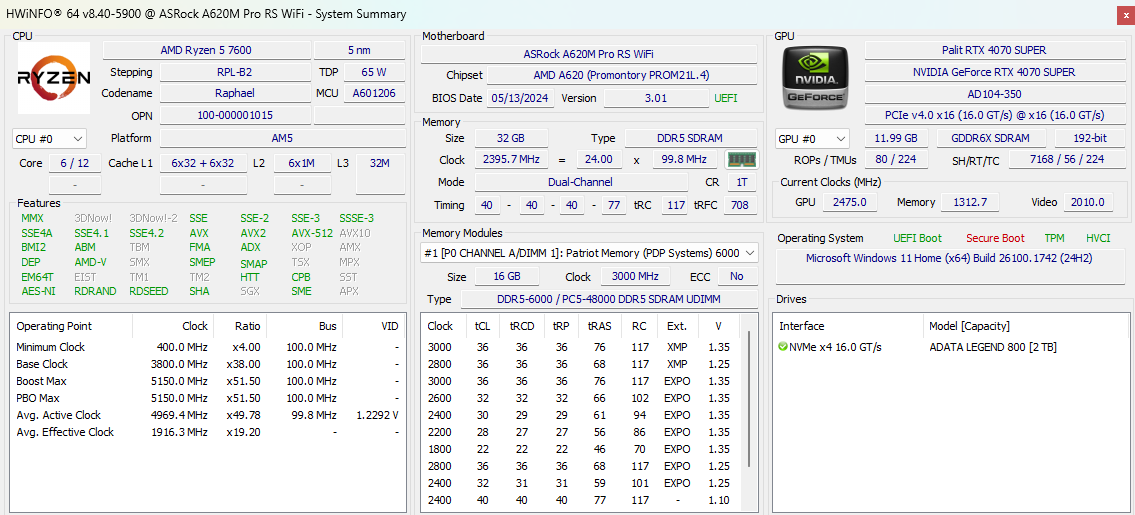The height and width of the screenshot is (515, 1135).
Task: Click the 32M L3 cache value
Action: [x=379, y=164]
